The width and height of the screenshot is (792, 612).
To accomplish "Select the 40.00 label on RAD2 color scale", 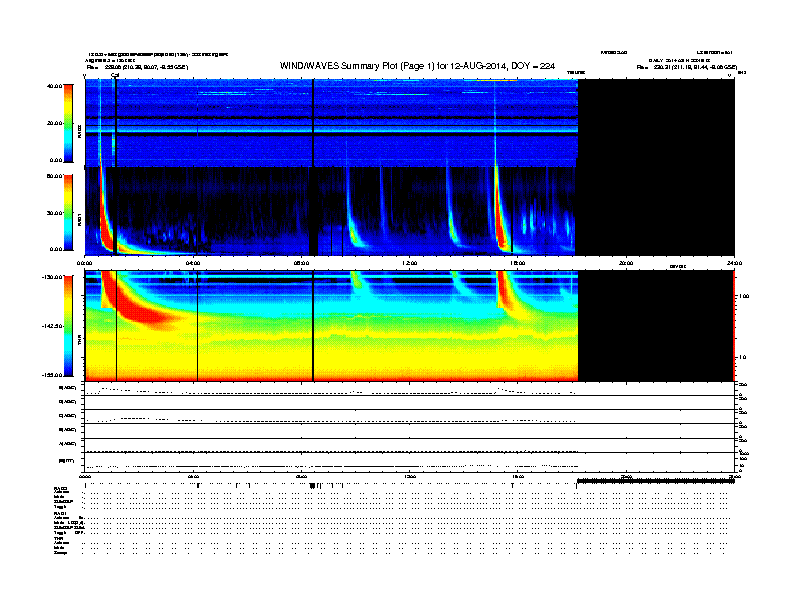I will pyautogui.click(x=54, y=86).
